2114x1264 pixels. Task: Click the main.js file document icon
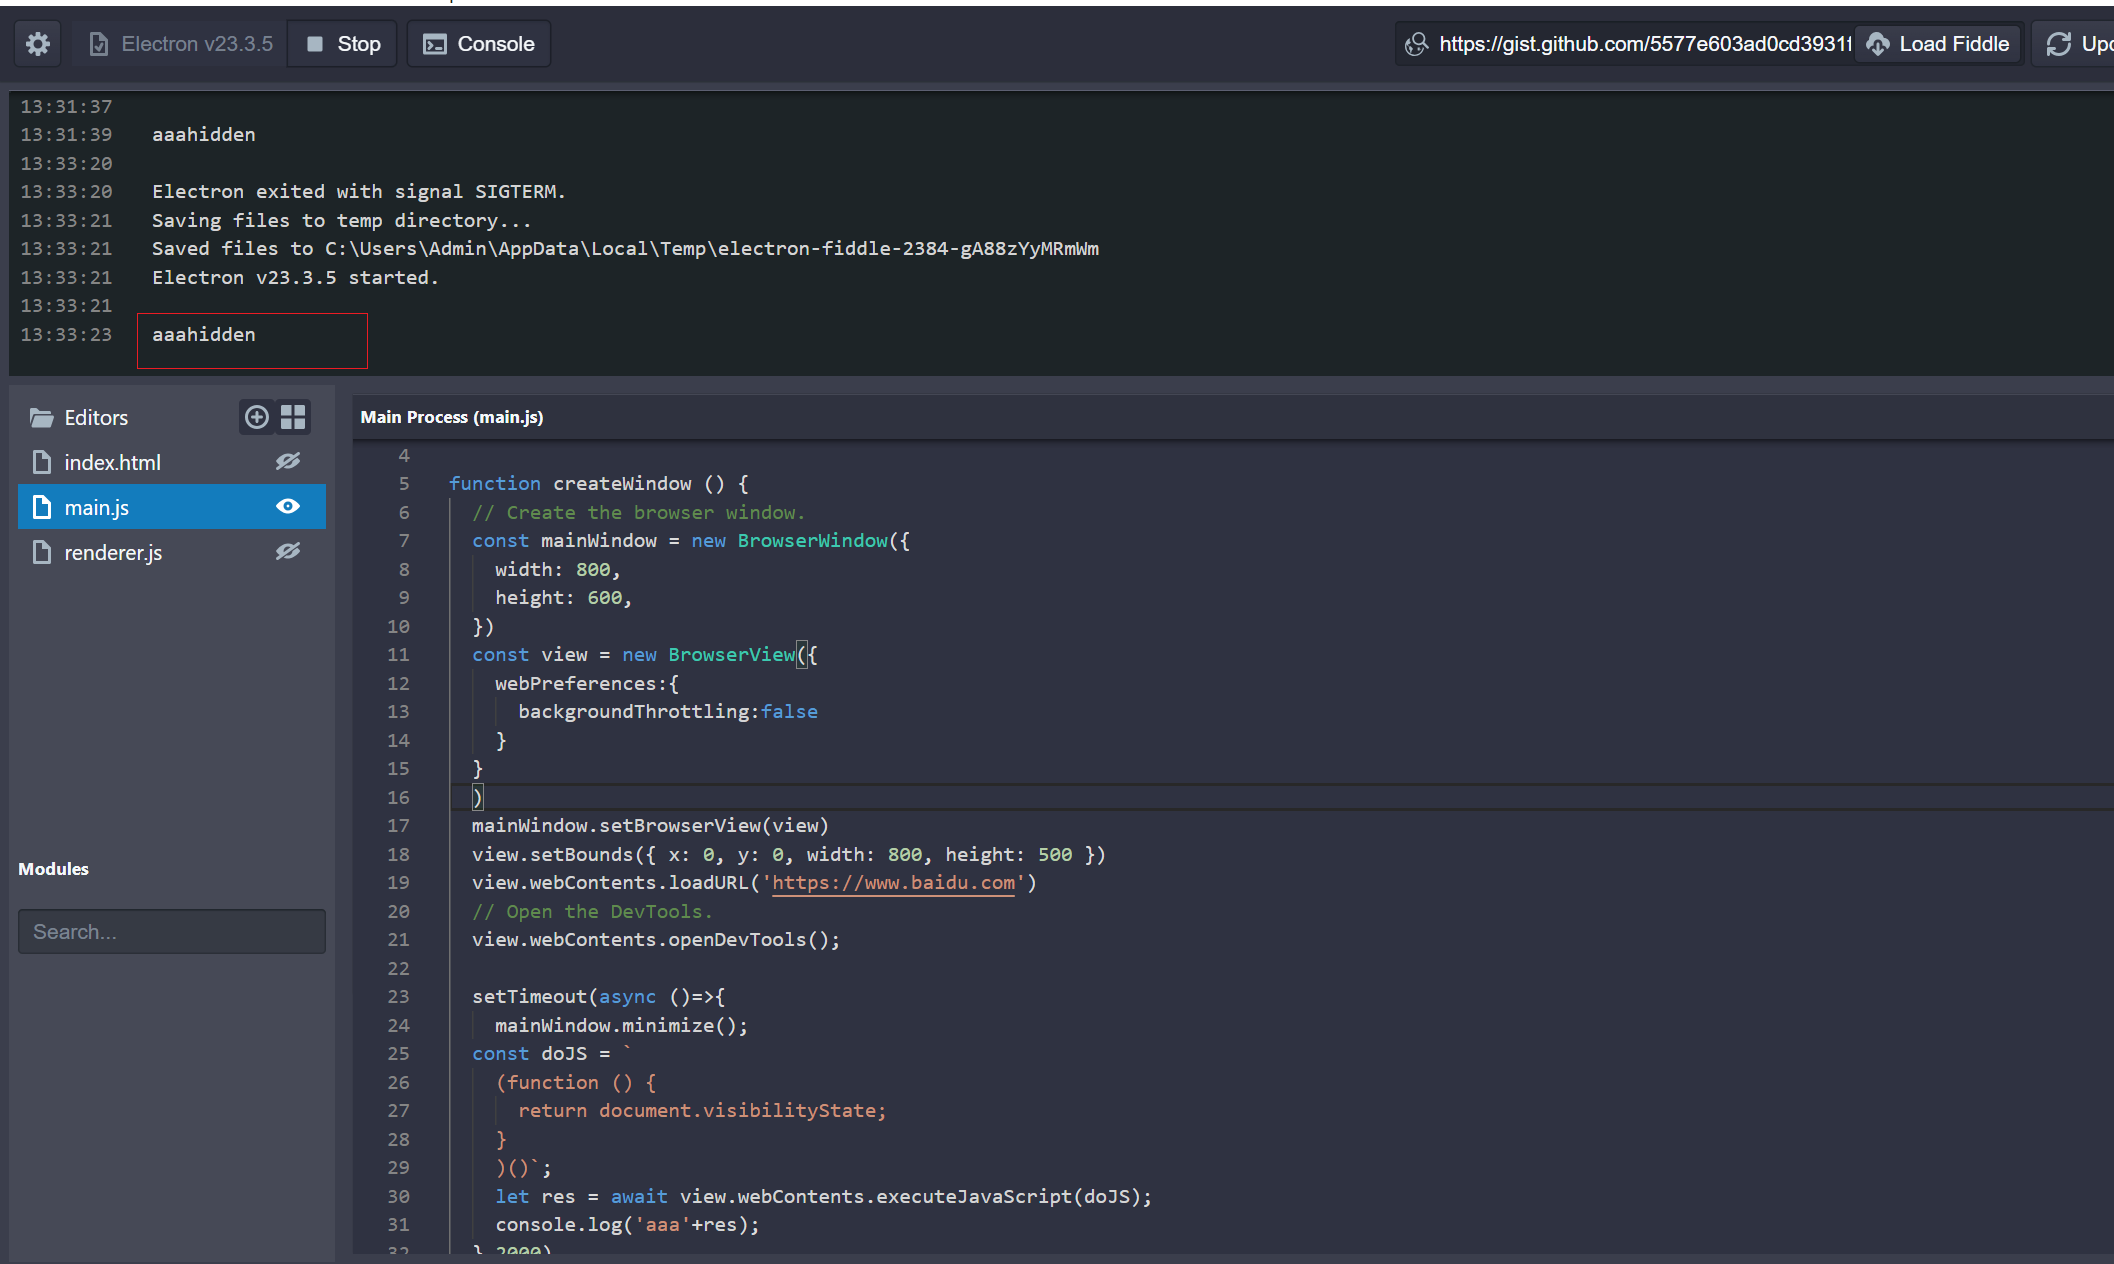click(41, 507)
